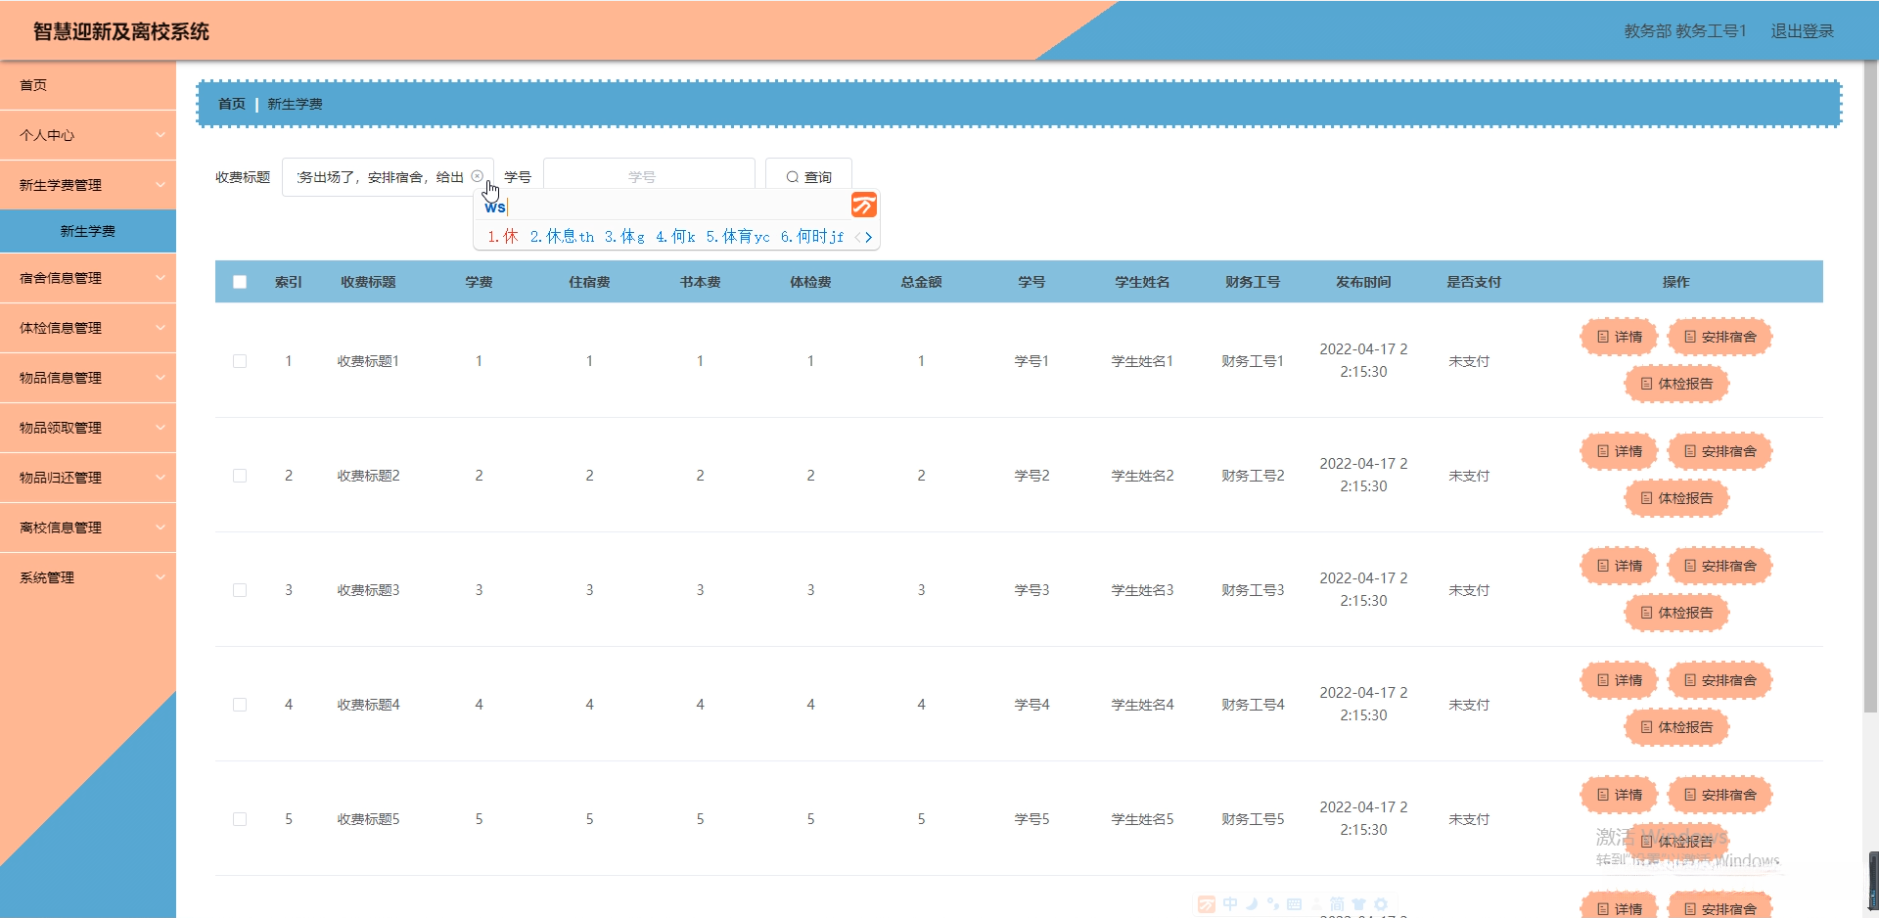Click 安排宿舍 for 收费标题5 row
Viewport: 1879px width, 918px height.
point(1720,795)
